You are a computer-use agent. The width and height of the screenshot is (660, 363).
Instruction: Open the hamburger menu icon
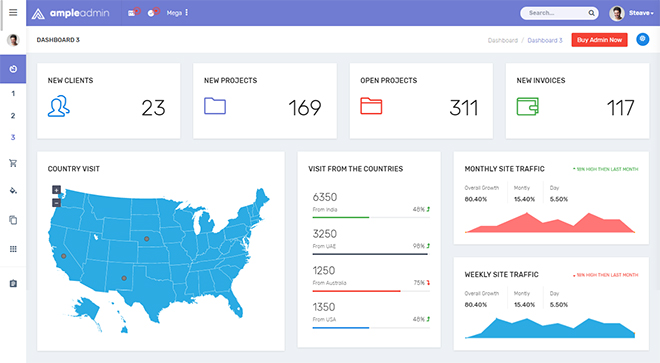13,13
